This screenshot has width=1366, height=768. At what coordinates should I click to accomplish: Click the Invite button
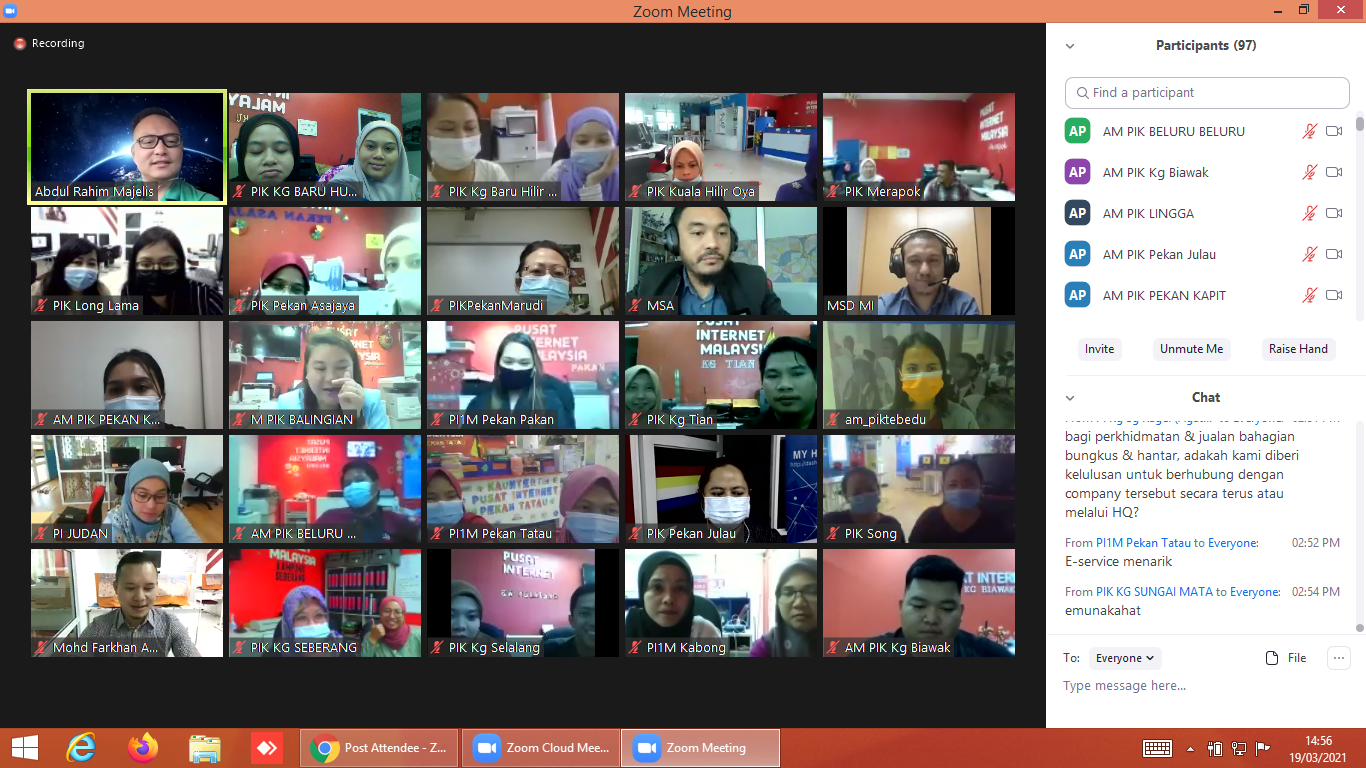[1099, 349]
